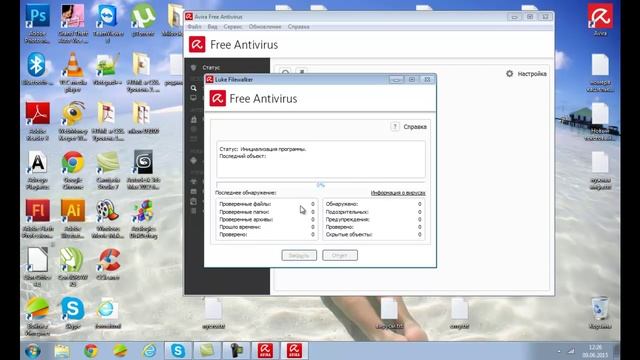The height and width of the screenshot is (360, 640).
Task: Open Adobe Photoshop desktop shortcut
Action: [x=38, y=24]
